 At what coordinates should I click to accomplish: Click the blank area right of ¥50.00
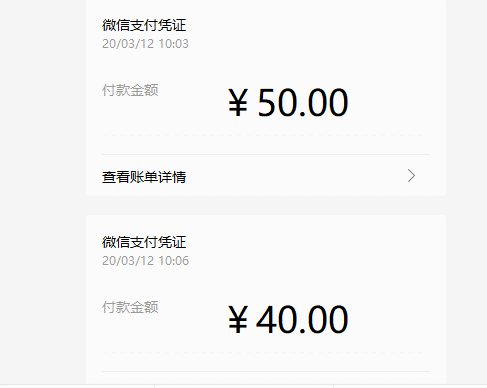(x=390, y=102)
